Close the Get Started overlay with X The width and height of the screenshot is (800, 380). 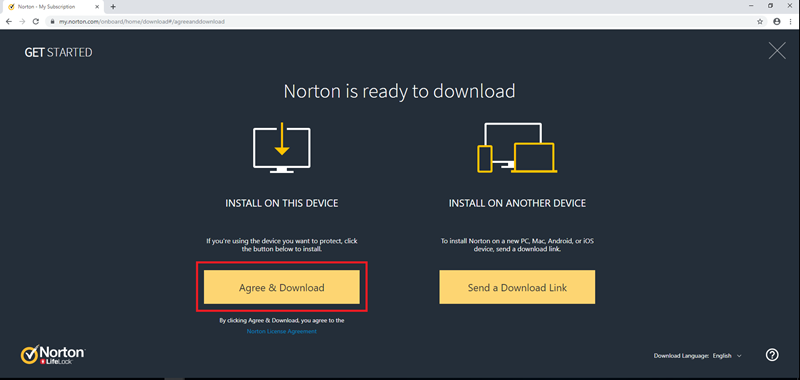(x=777, y=50)
